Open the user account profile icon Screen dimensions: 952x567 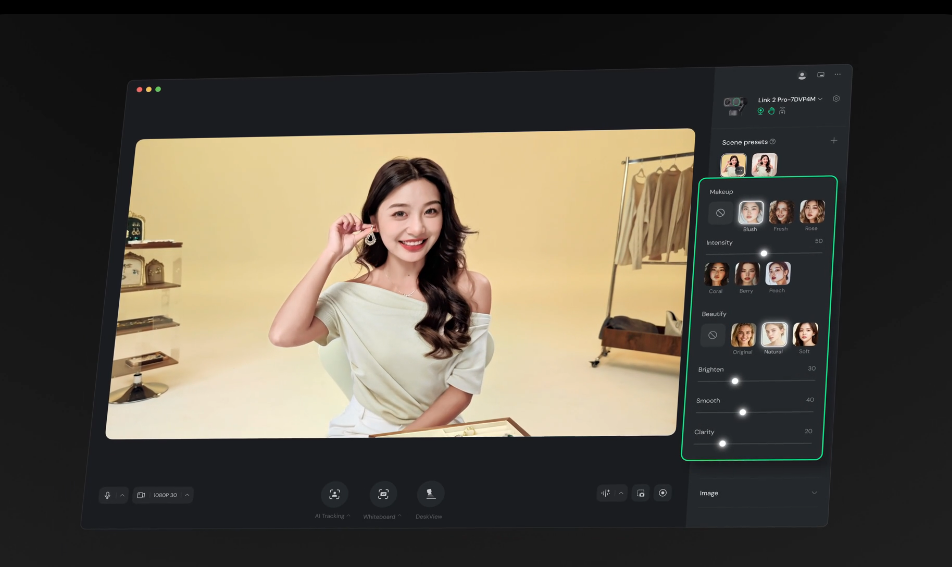point(802,75)
